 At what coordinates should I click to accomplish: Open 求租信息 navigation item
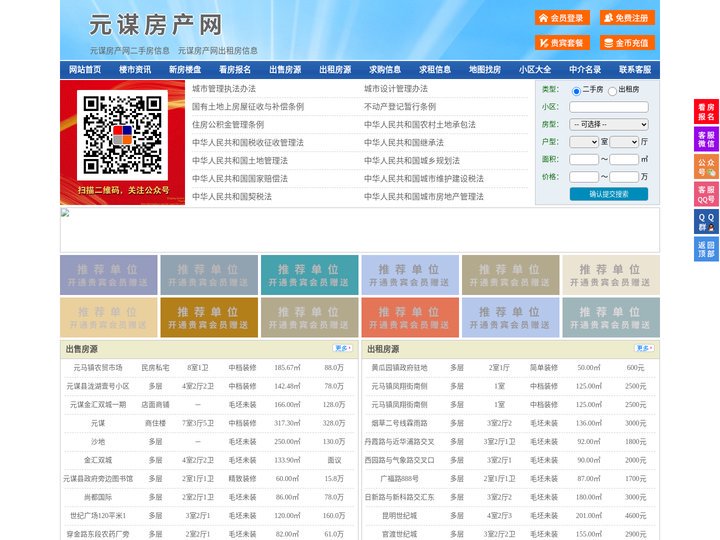pyautogui.click(x=435, y=70)
